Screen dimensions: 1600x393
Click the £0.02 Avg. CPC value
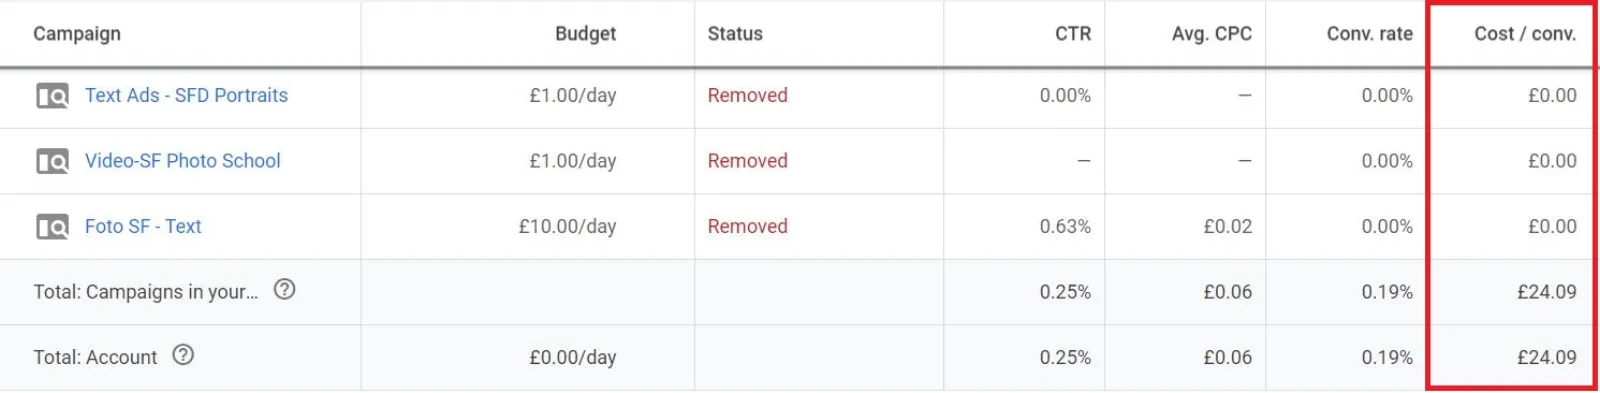pyautogui.click(x=1228, y=226)
